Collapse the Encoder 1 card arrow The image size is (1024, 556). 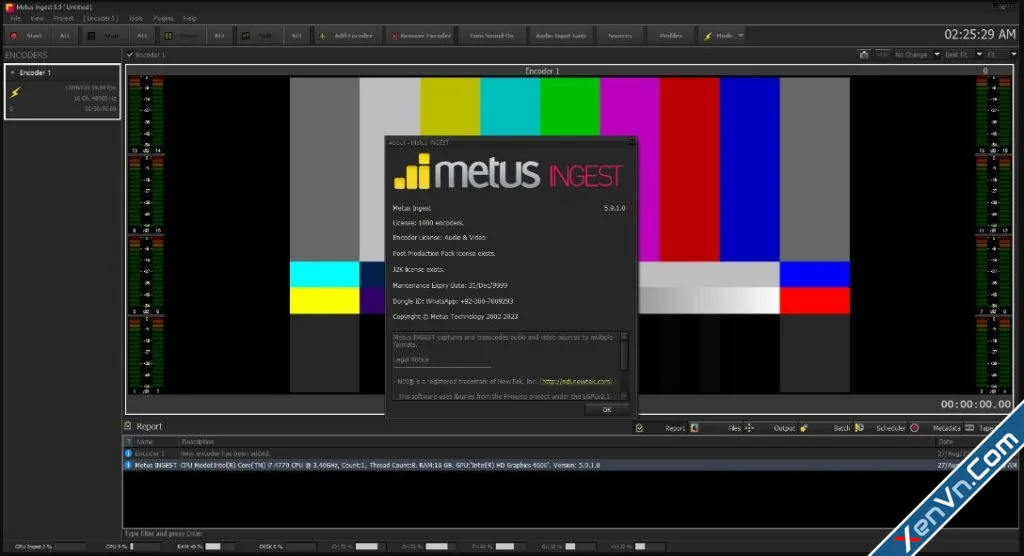[12, 73]
